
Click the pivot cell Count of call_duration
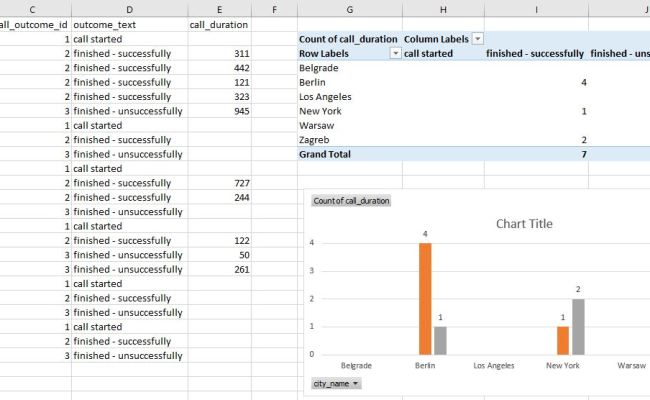(x=348, y=39)
